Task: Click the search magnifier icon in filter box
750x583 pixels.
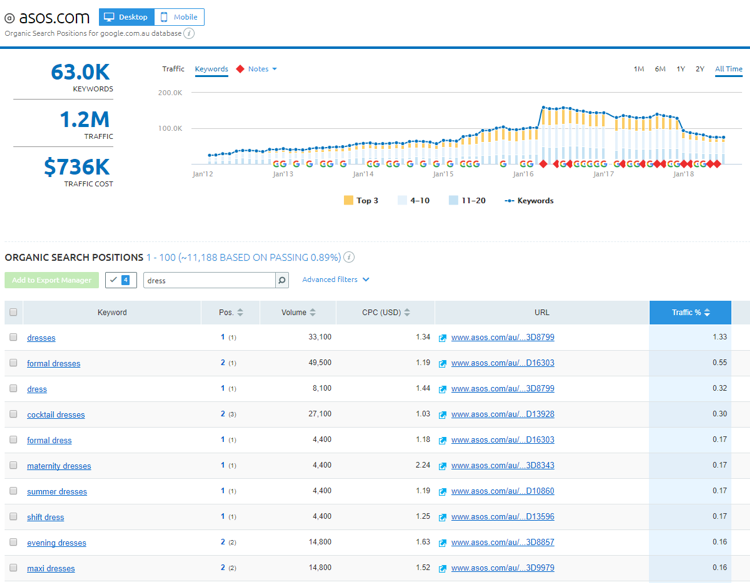Action: coord(282,280)
